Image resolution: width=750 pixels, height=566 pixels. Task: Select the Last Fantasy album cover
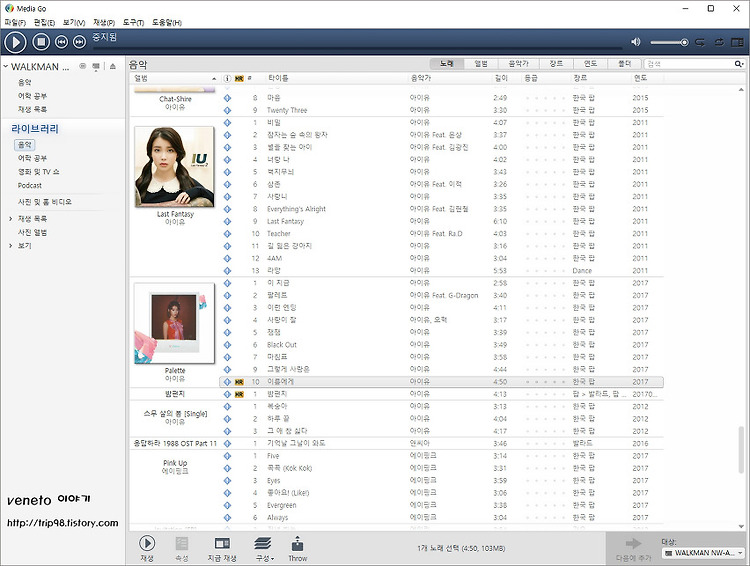pyautogui.click(x=175, y=166)
